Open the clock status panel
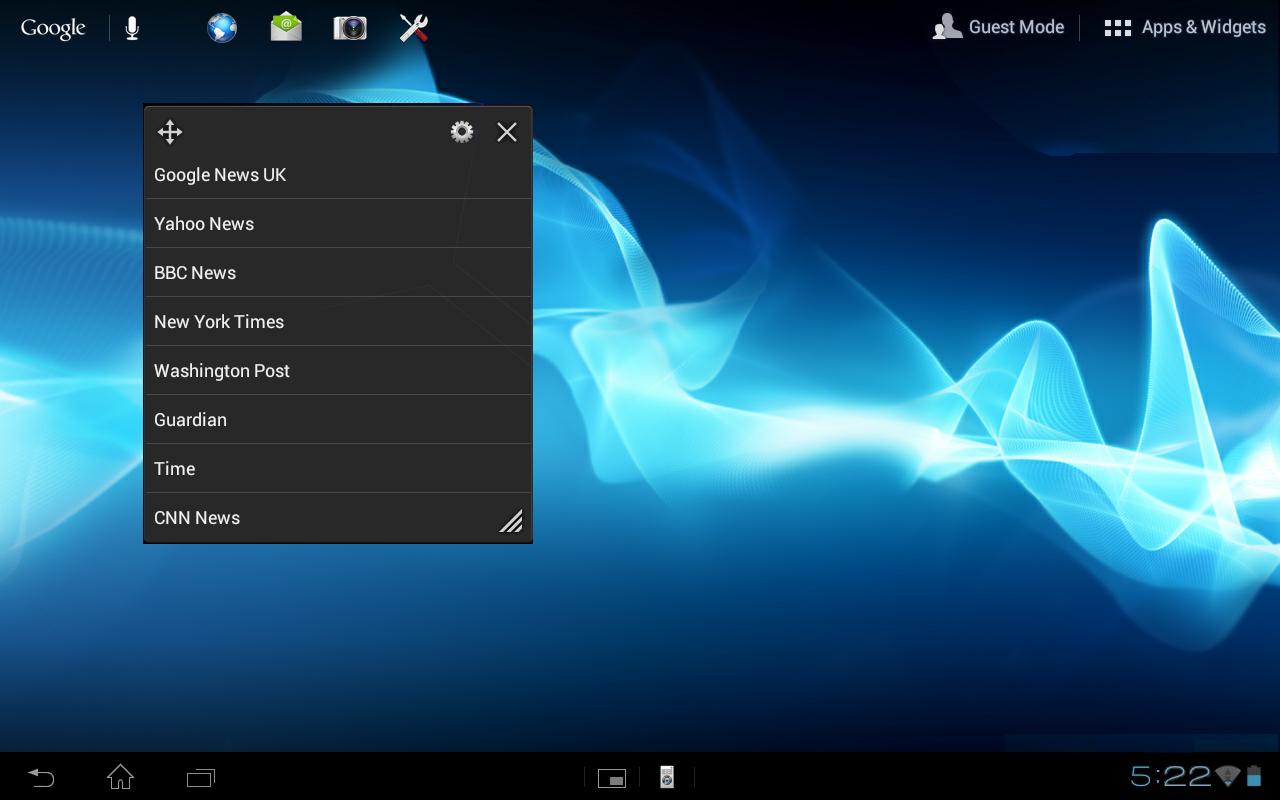This screenshot has width=1280, height=800. click(x=1170, y=776)
